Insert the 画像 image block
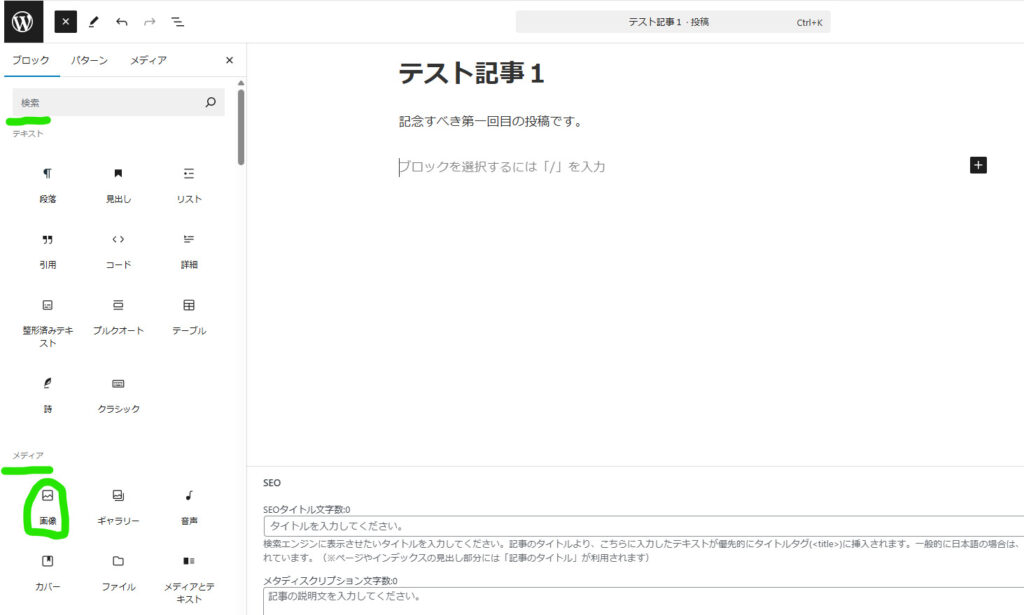The height and width of the screenshot is (615, 1024). pos(47,506)
